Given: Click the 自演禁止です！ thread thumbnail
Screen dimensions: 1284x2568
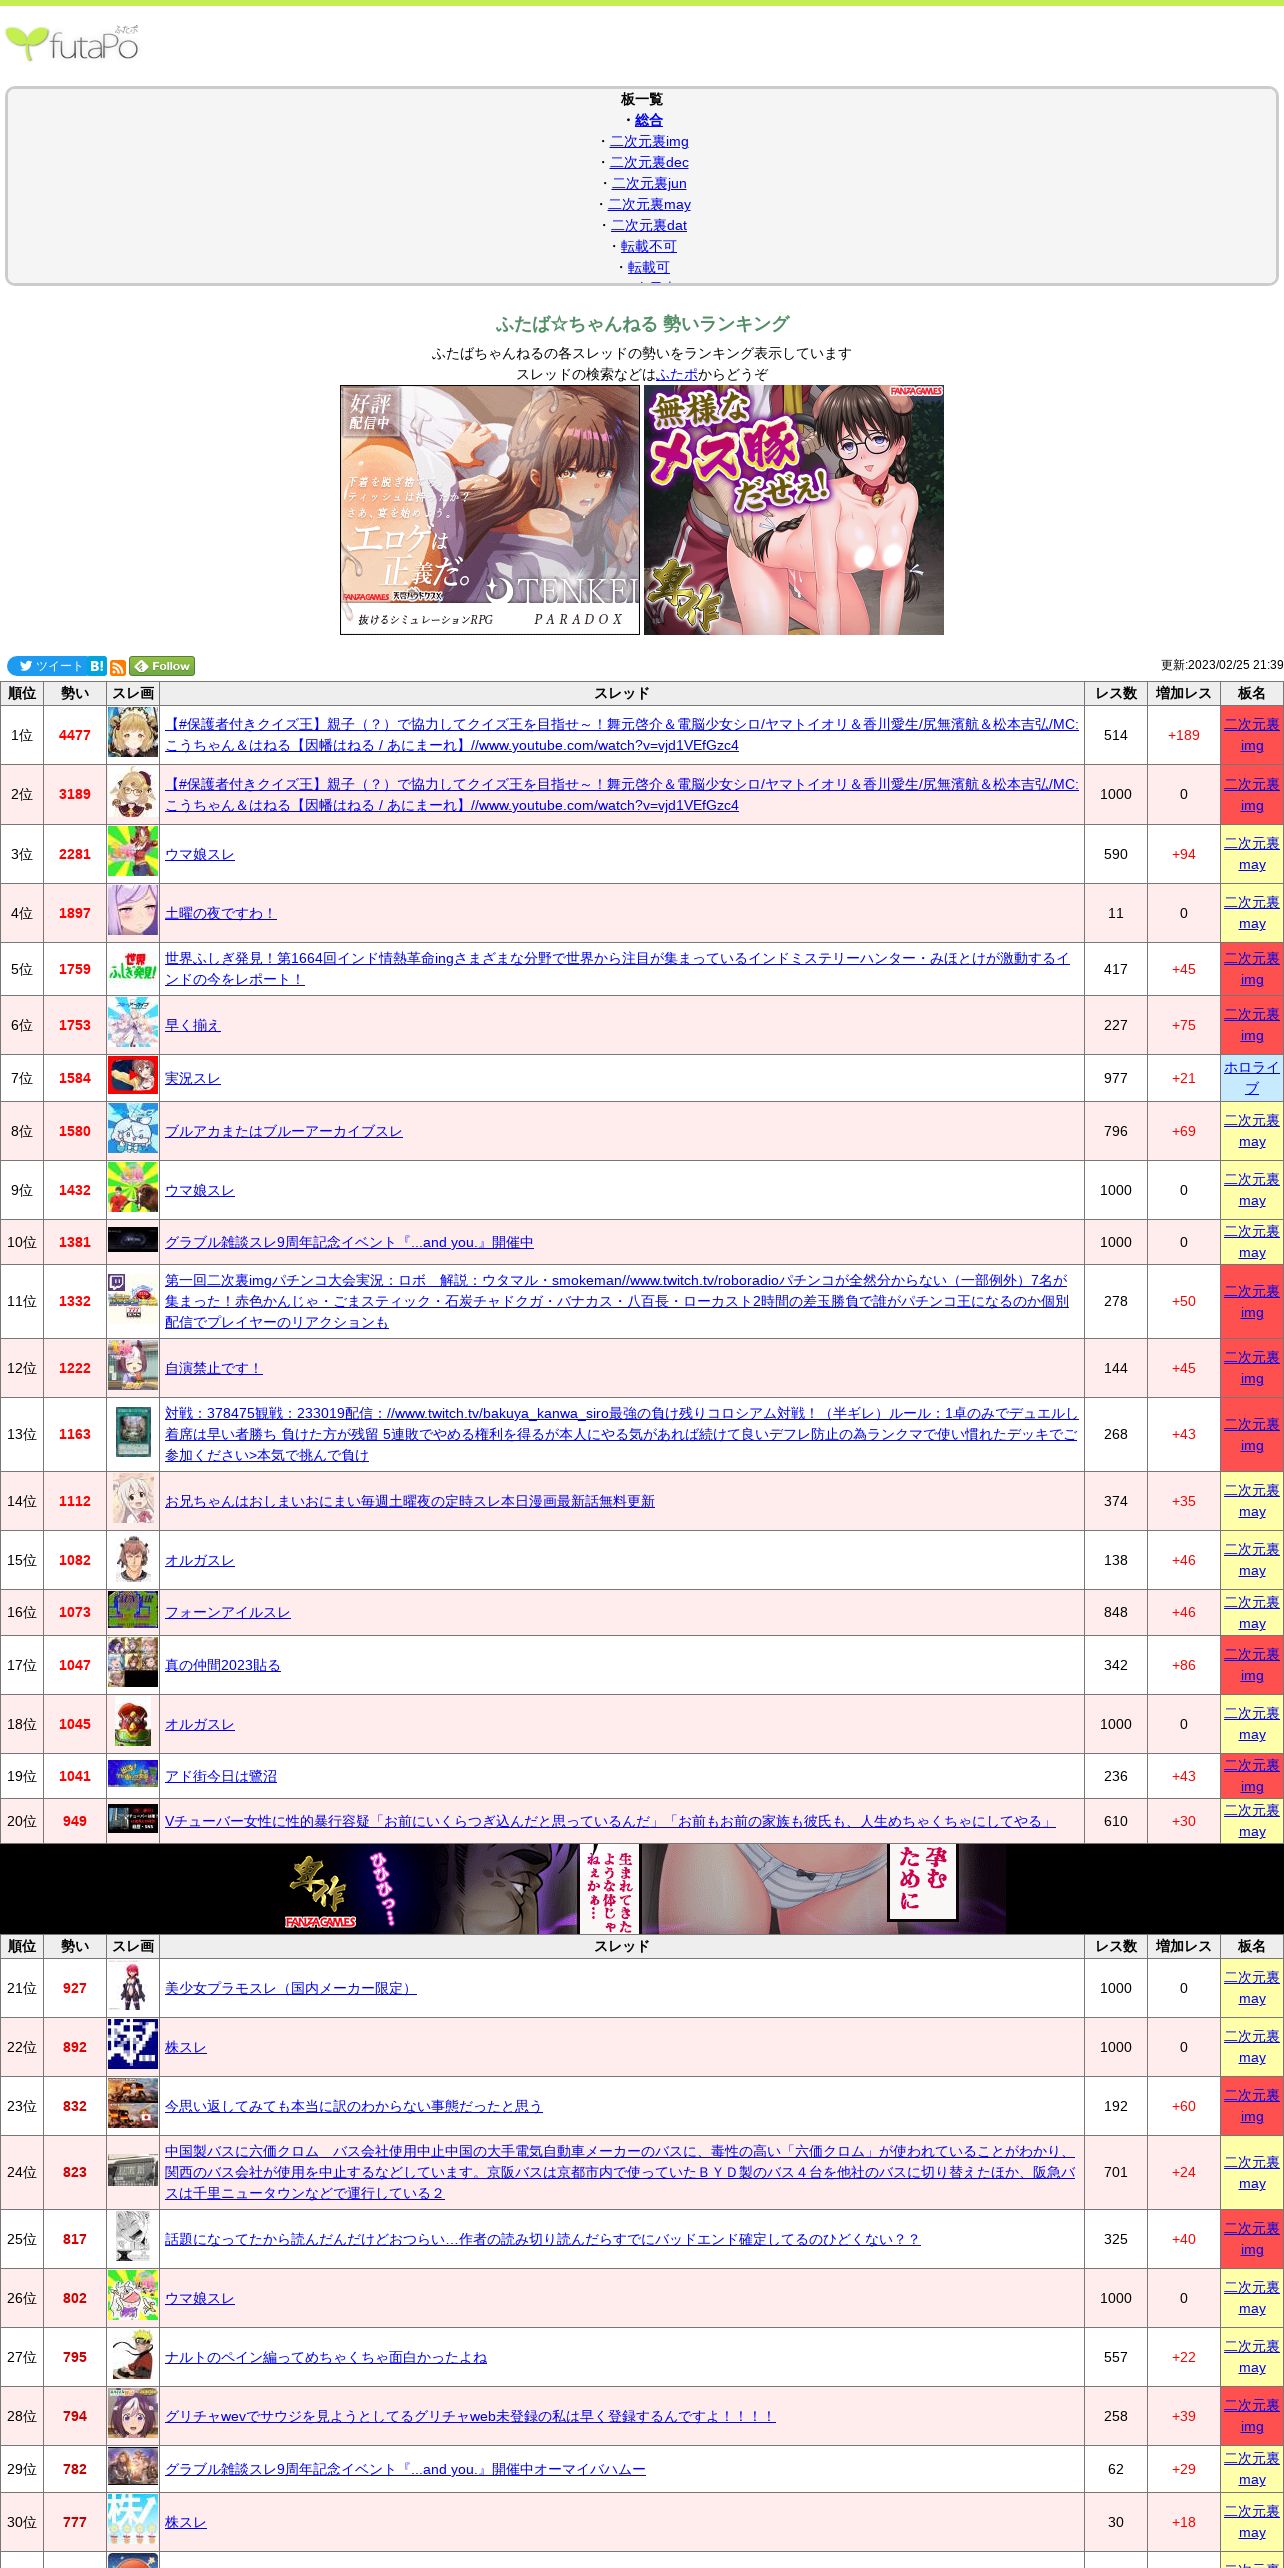Looking at the screenshot, I should tap(133, 1367).
